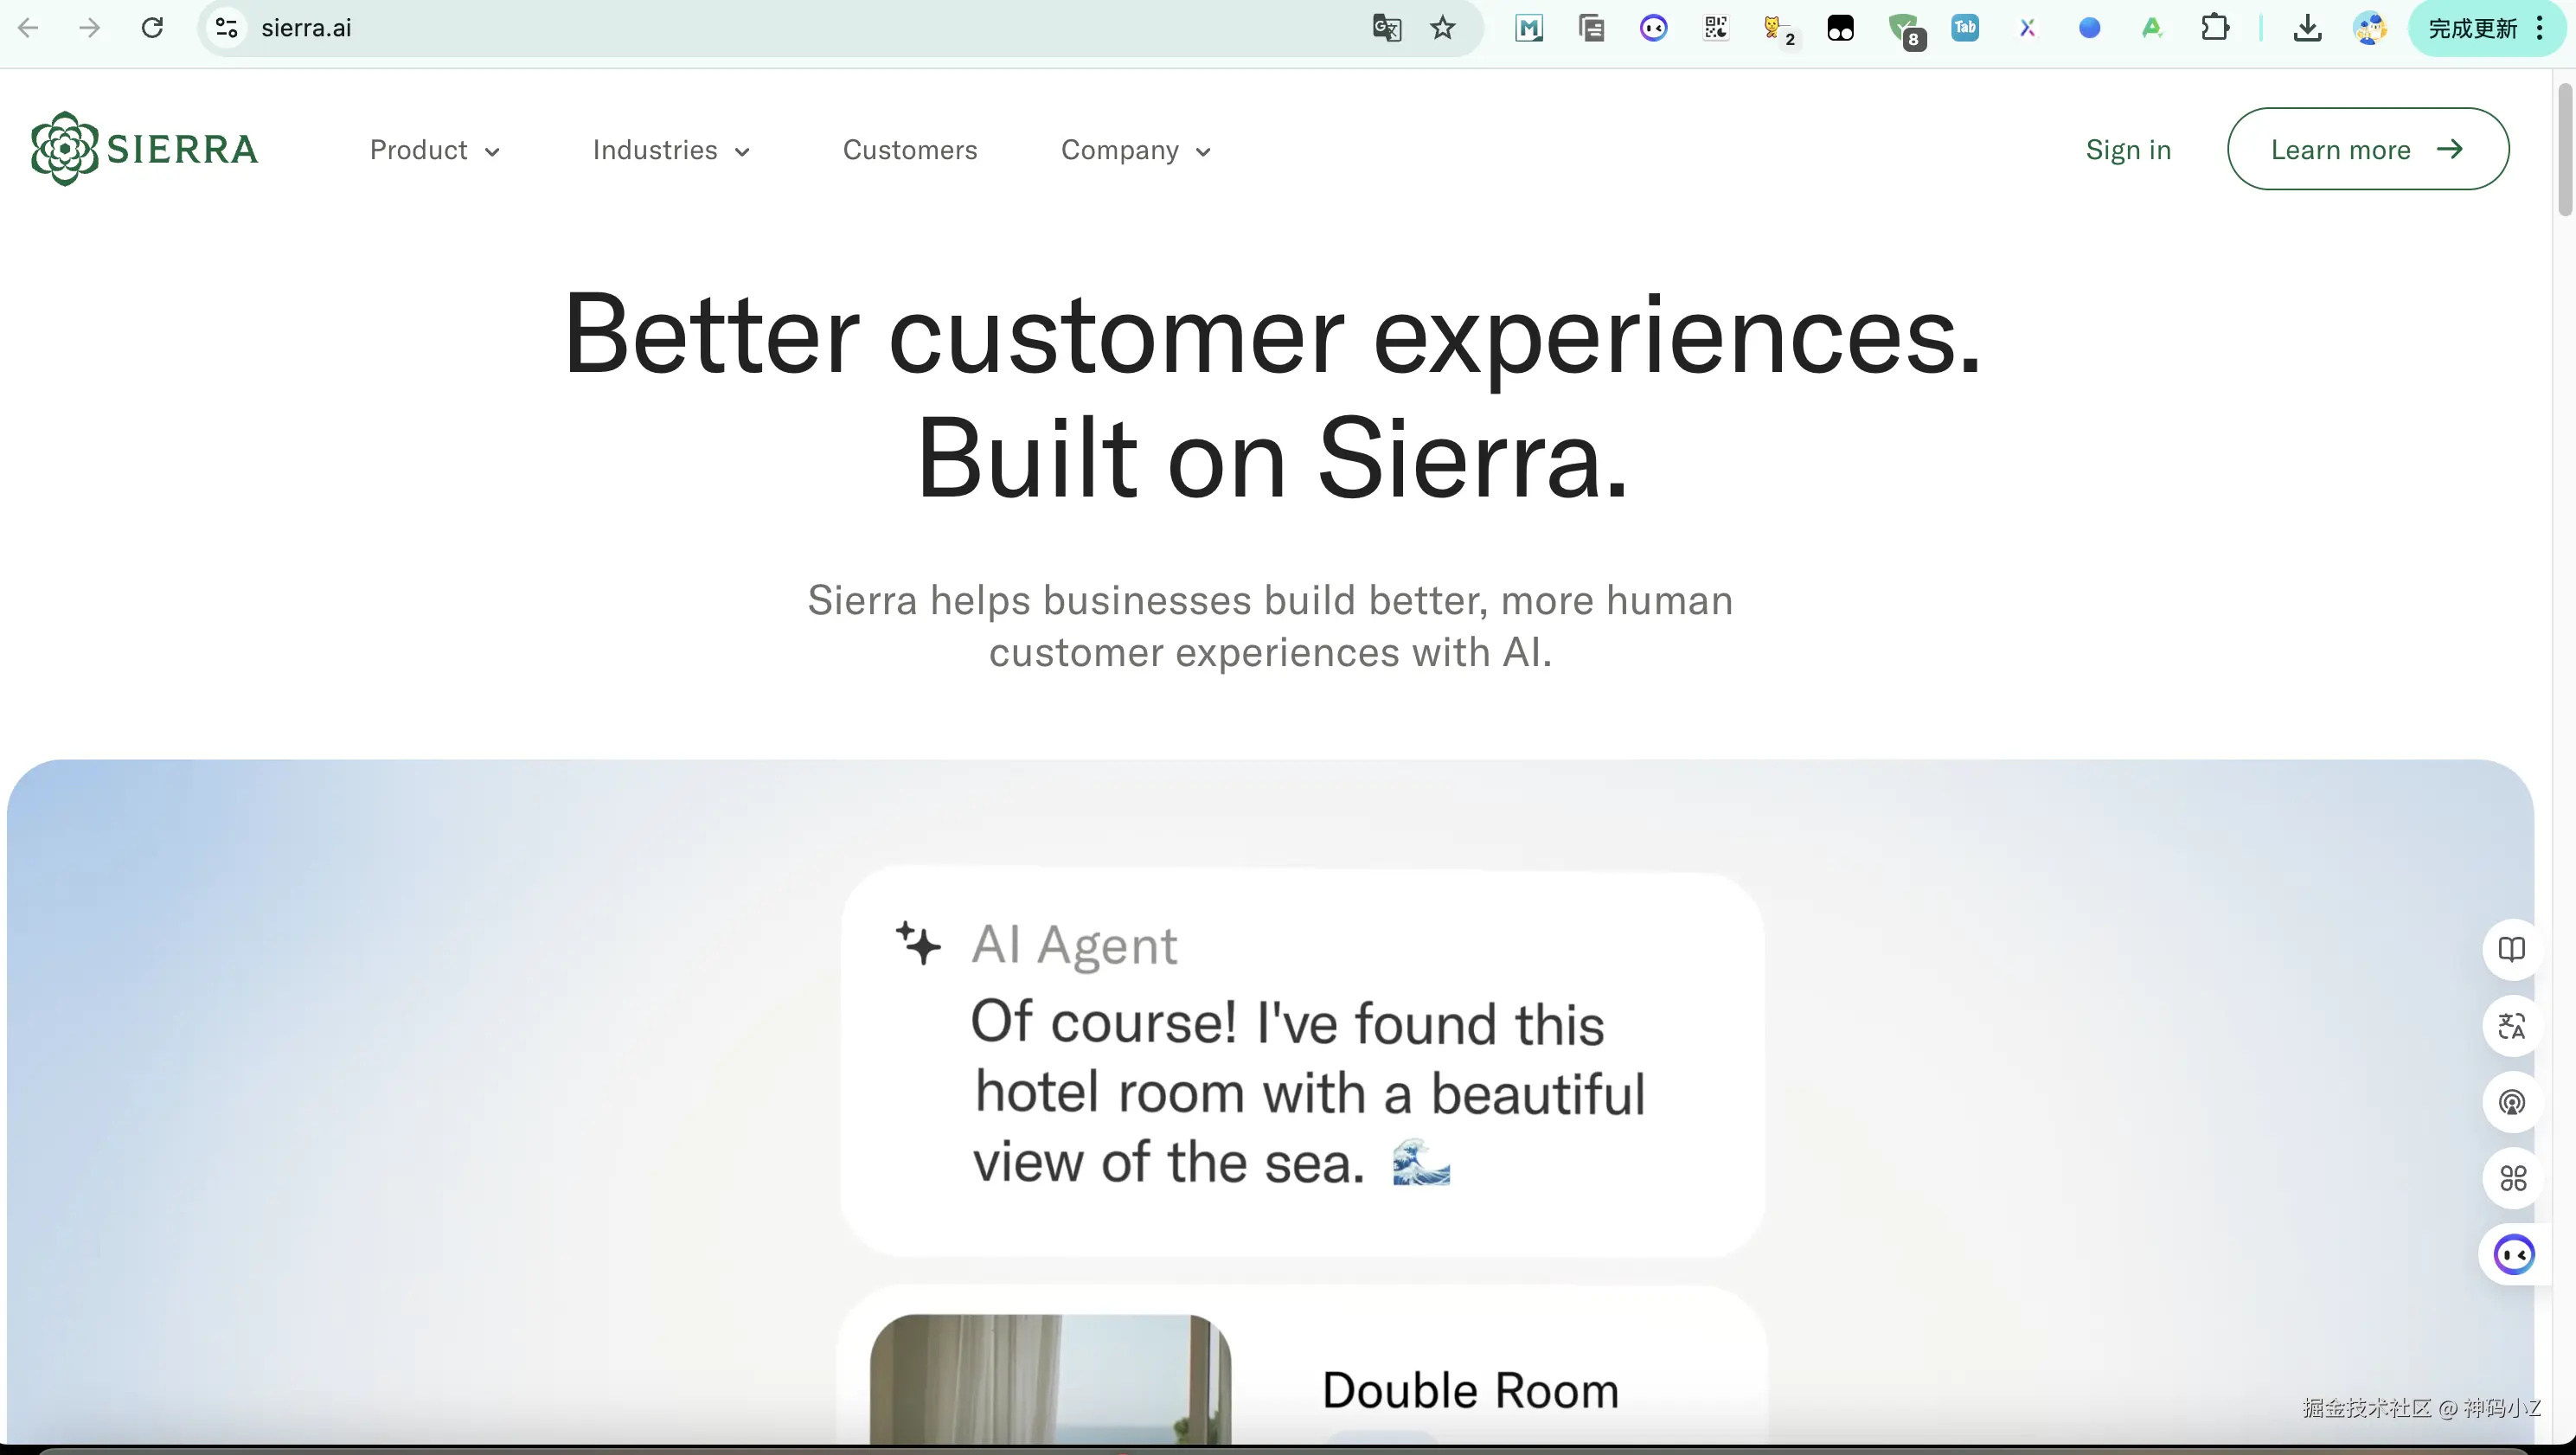Click the view site information icon

(227, 28)
